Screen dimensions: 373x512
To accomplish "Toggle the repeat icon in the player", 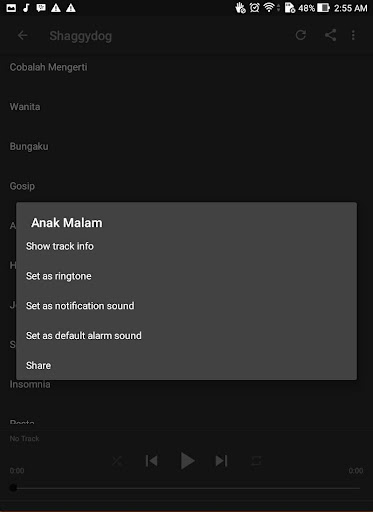I will [256, 461].
